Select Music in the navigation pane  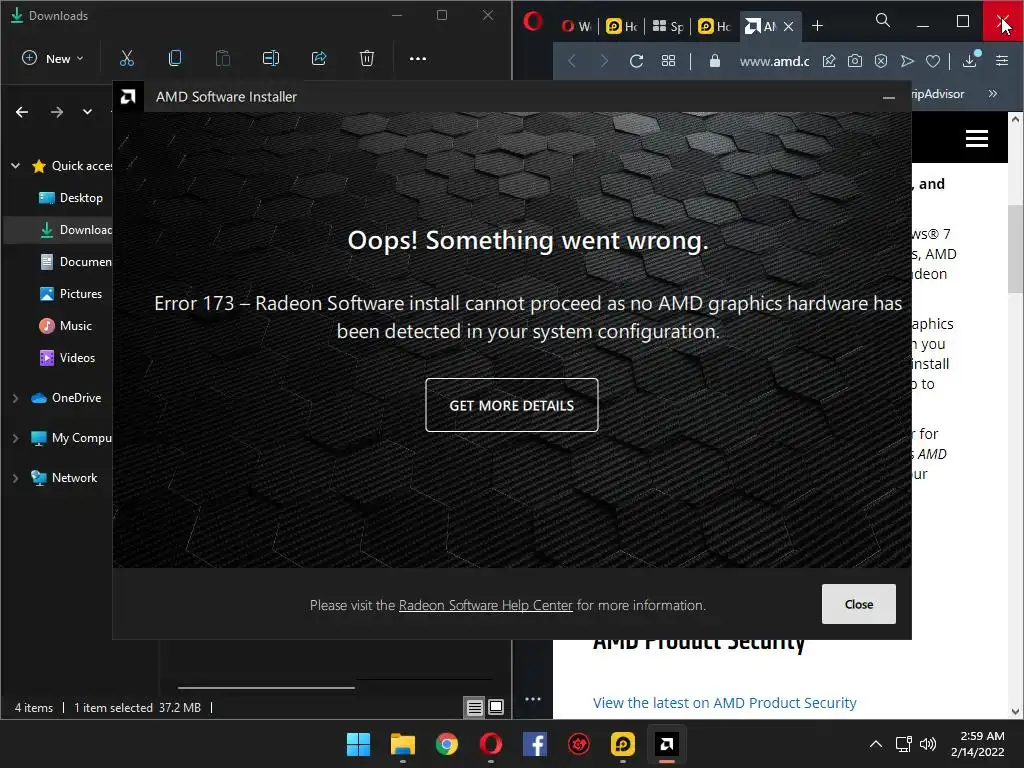tap(65, 326)
